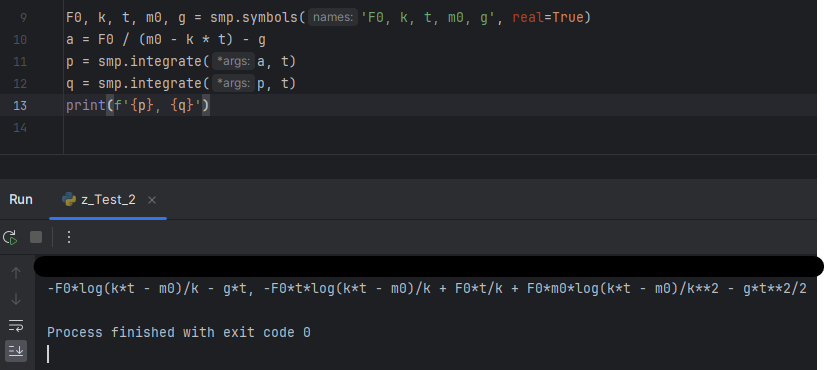This screenshot has width=824, height=370.
Task: Click line number 14 in the gutter
Action: 20,128
